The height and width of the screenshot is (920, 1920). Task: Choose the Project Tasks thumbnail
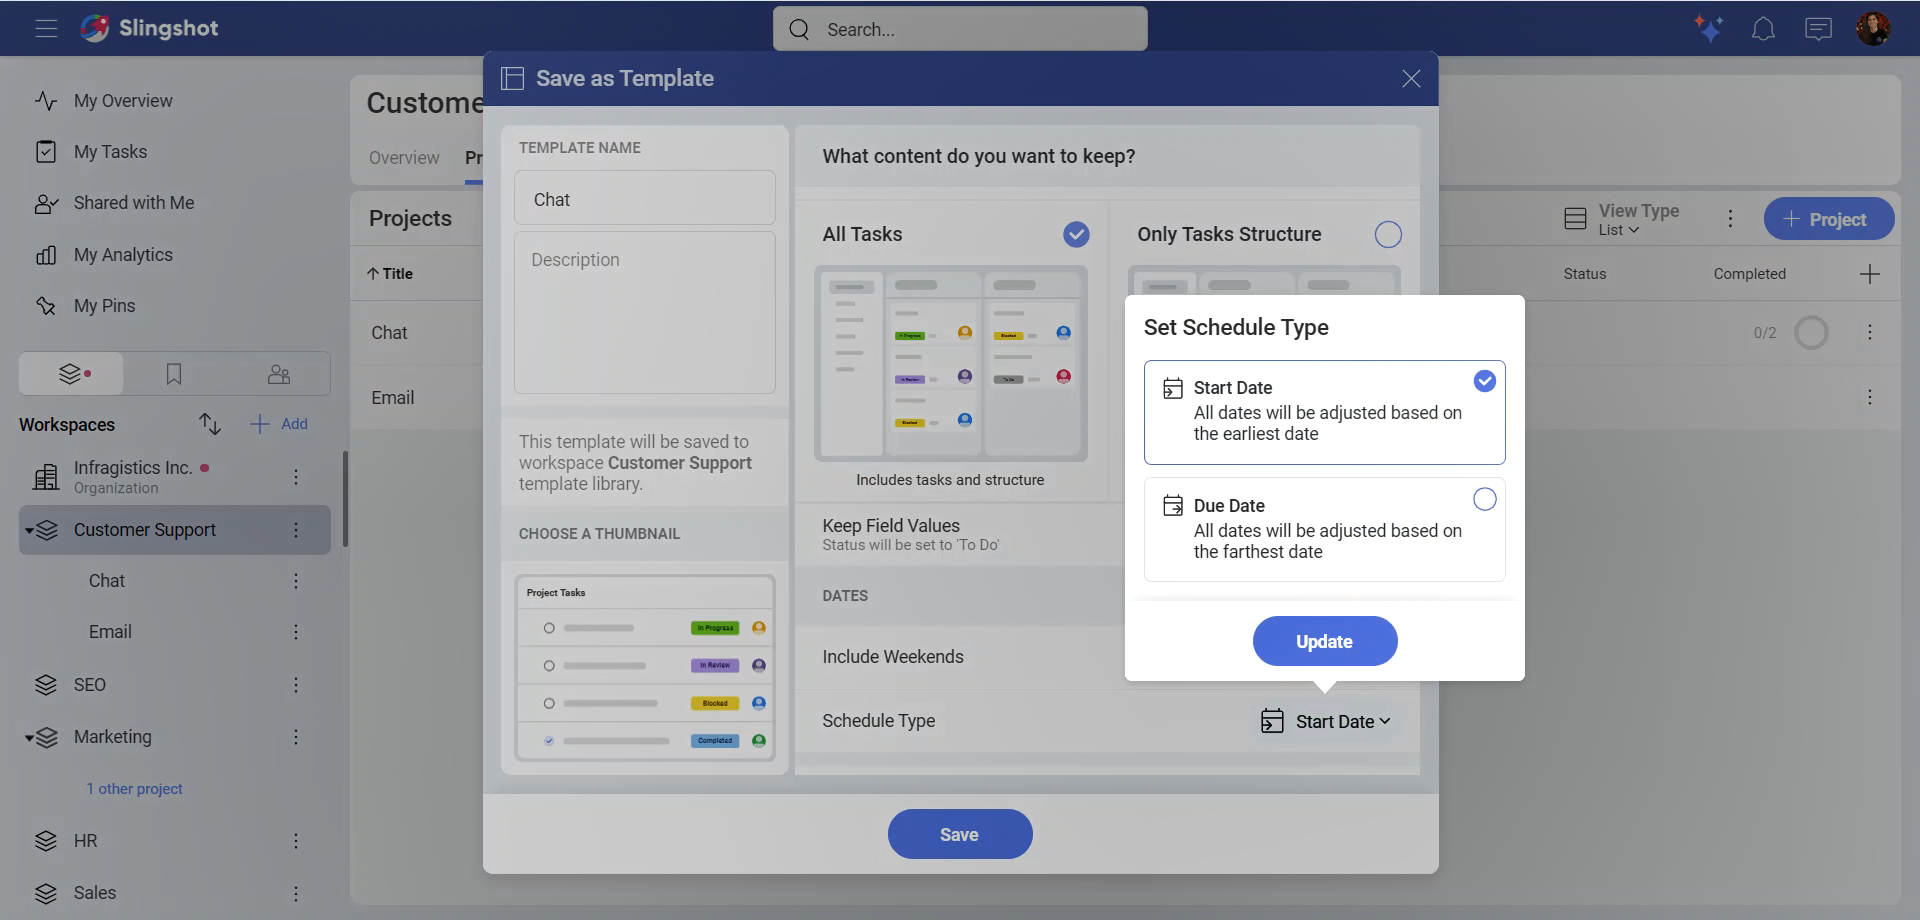(645, 668)
